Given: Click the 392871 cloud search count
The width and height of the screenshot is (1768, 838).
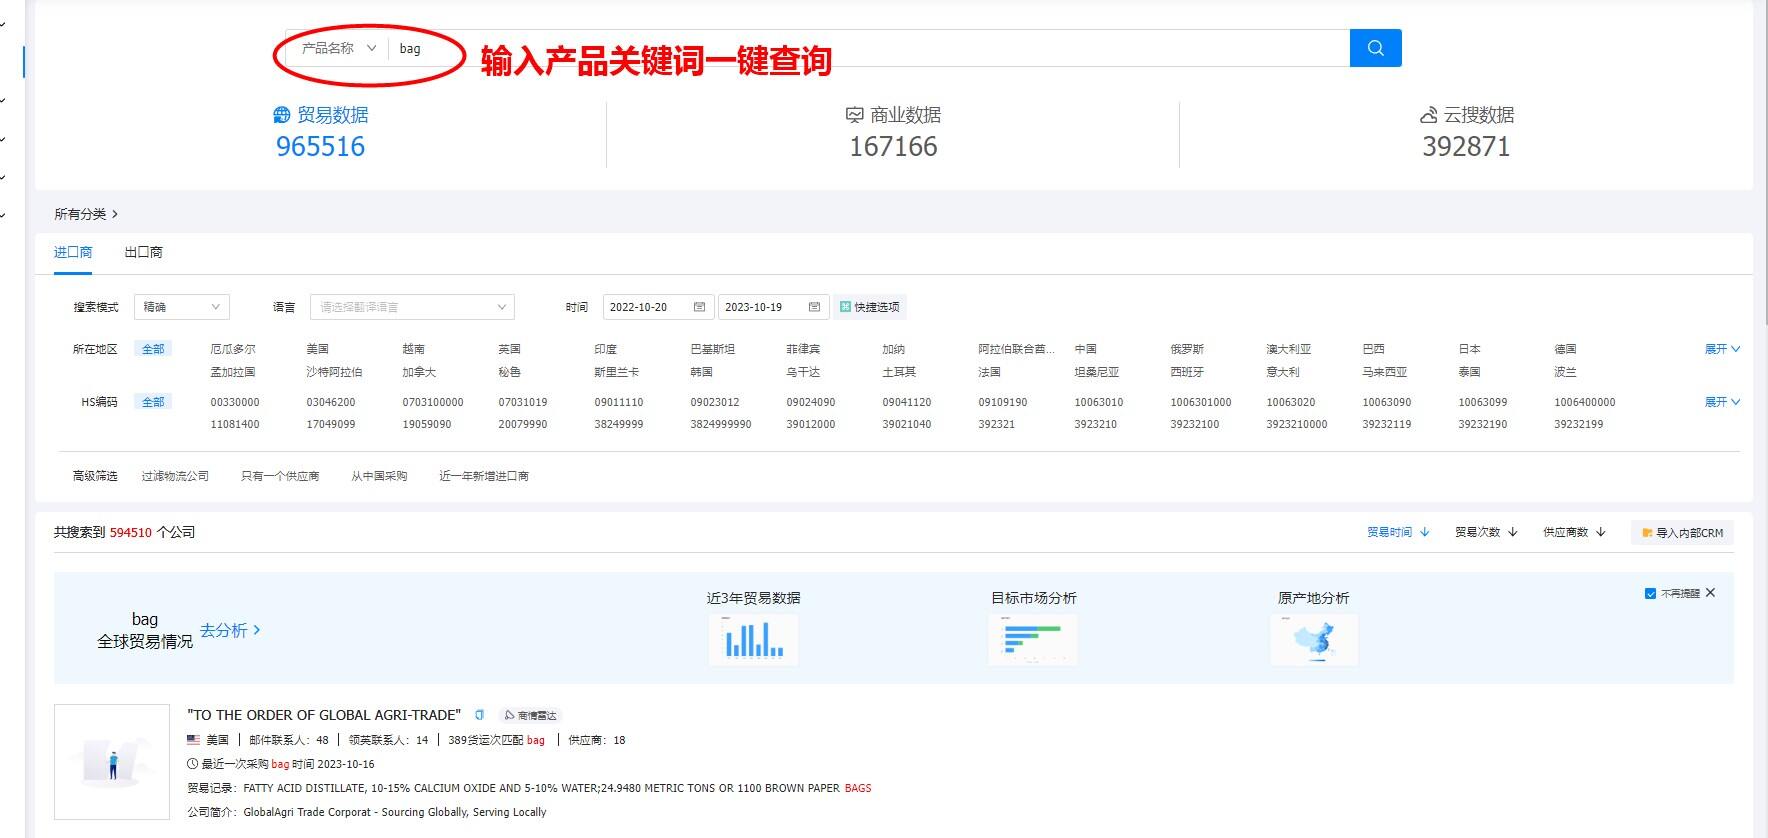Looking at the screenshot, I should click(x=1466, y=147).
